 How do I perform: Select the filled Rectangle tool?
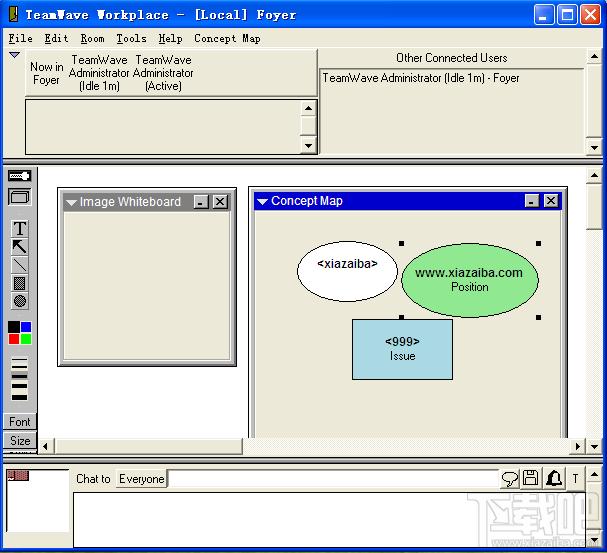click(x=19, y=283)
